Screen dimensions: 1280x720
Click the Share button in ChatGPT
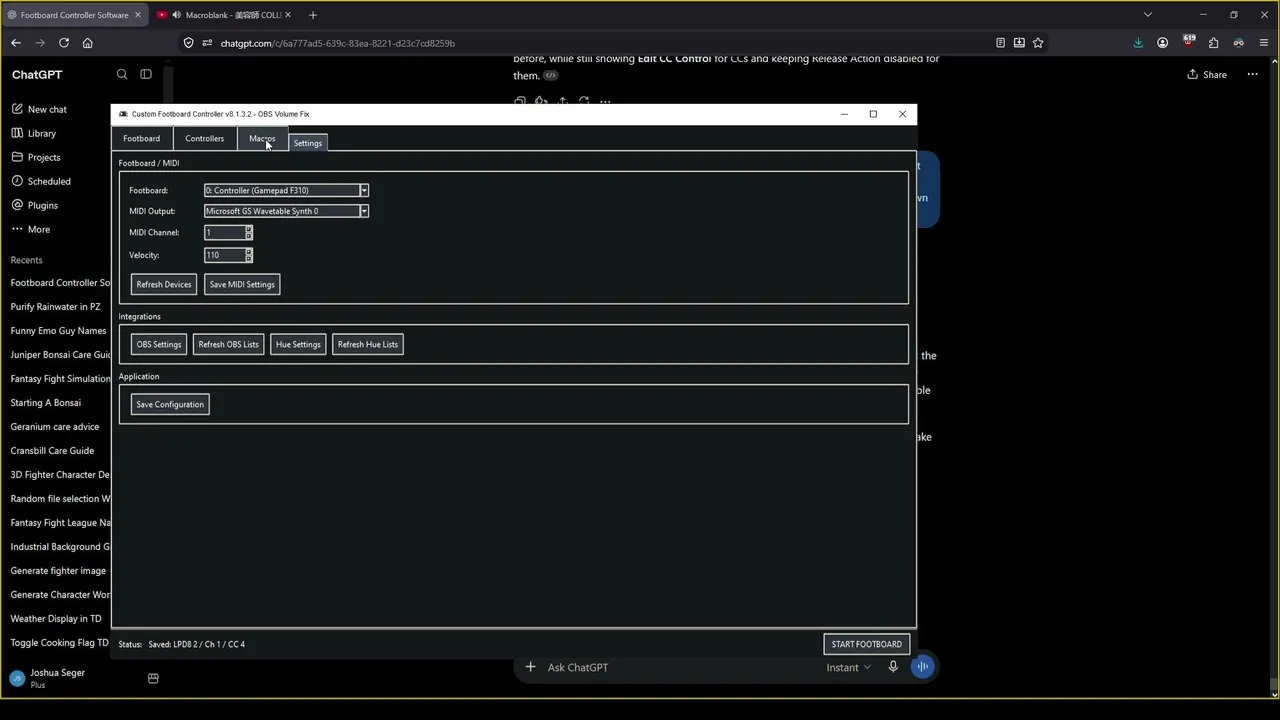pos(1207,75)
